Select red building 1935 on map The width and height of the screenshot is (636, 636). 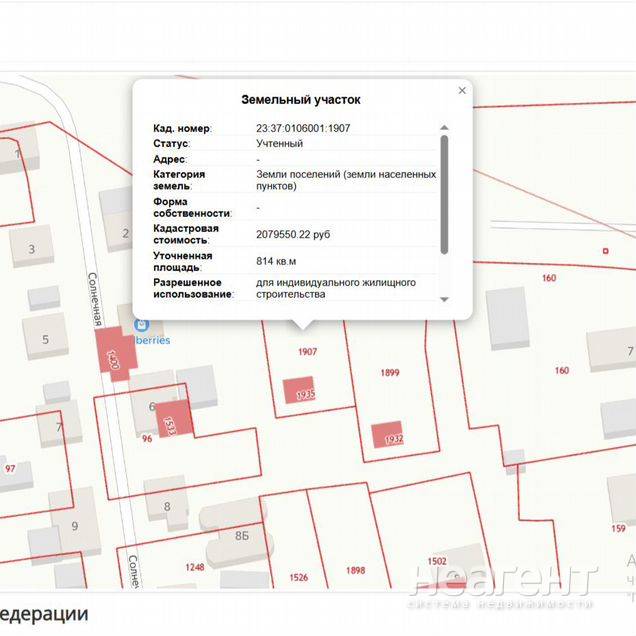(299, 390)
